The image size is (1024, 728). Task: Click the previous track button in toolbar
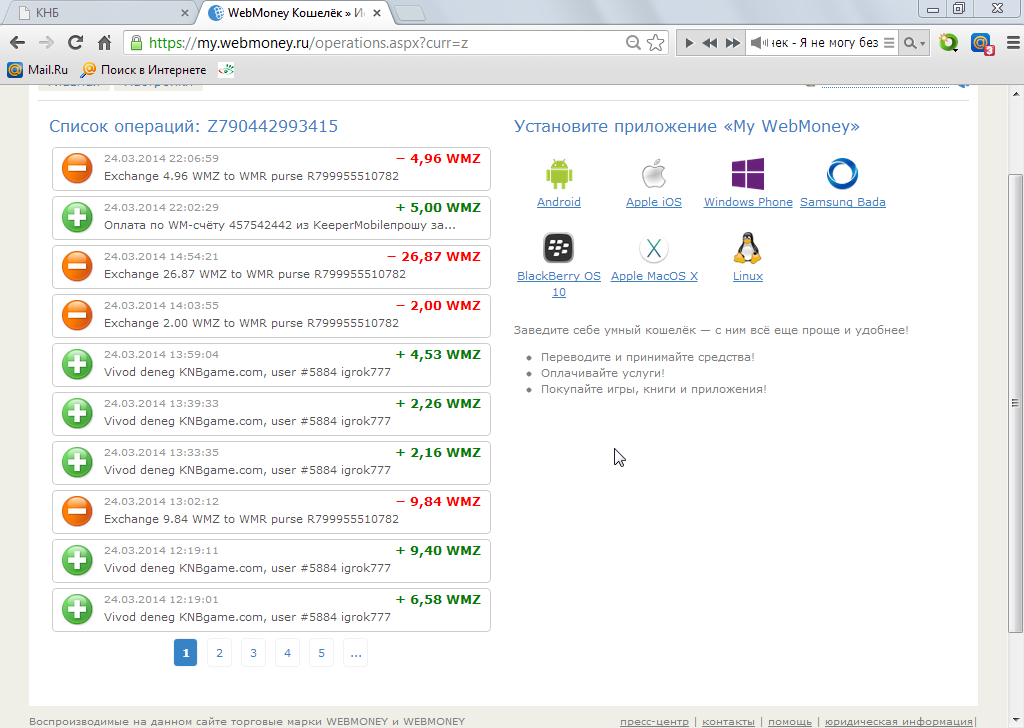710,43
